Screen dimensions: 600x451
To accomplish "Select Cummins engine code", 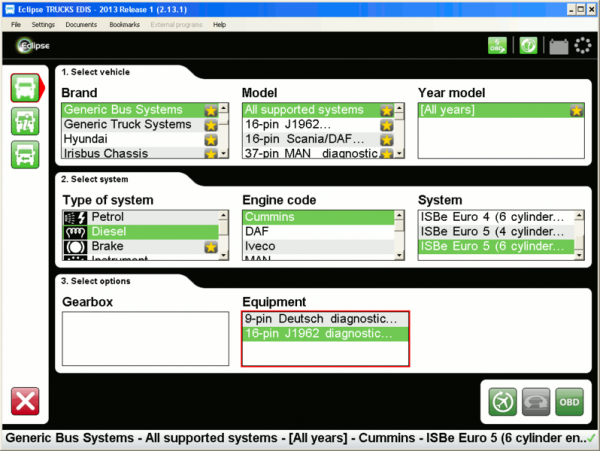I will (x=318, y=217).
